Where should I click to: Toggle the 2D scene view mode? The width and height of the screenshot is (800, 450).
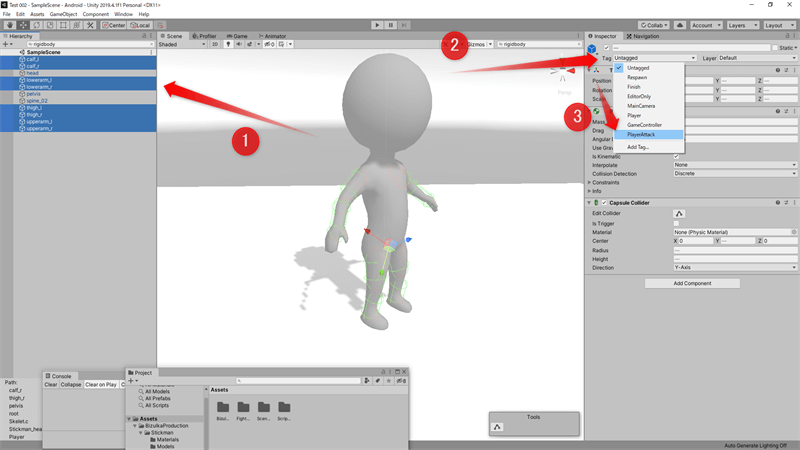click(215, 44)
